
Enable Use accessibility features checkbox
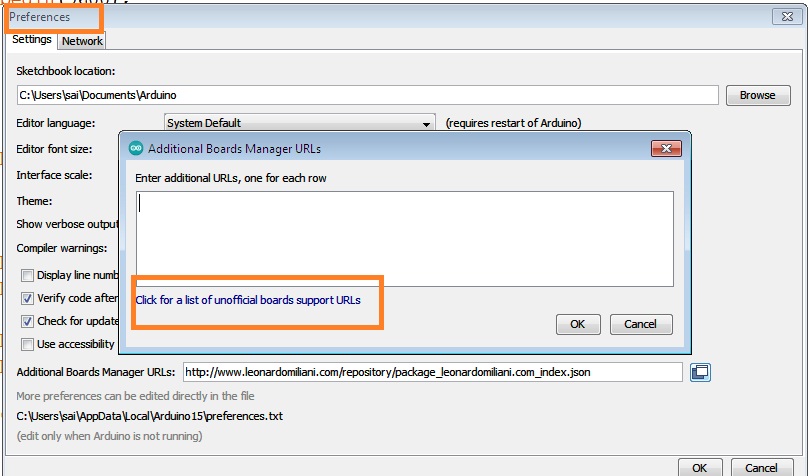27,344
